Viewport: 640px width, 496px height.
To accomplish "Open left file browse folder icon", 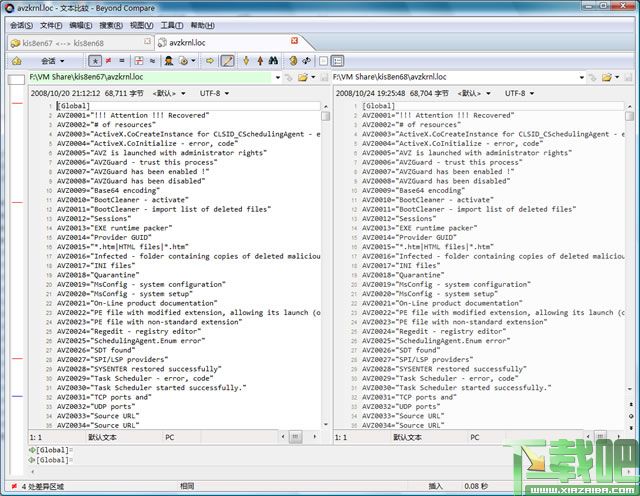I will point(303,77).
